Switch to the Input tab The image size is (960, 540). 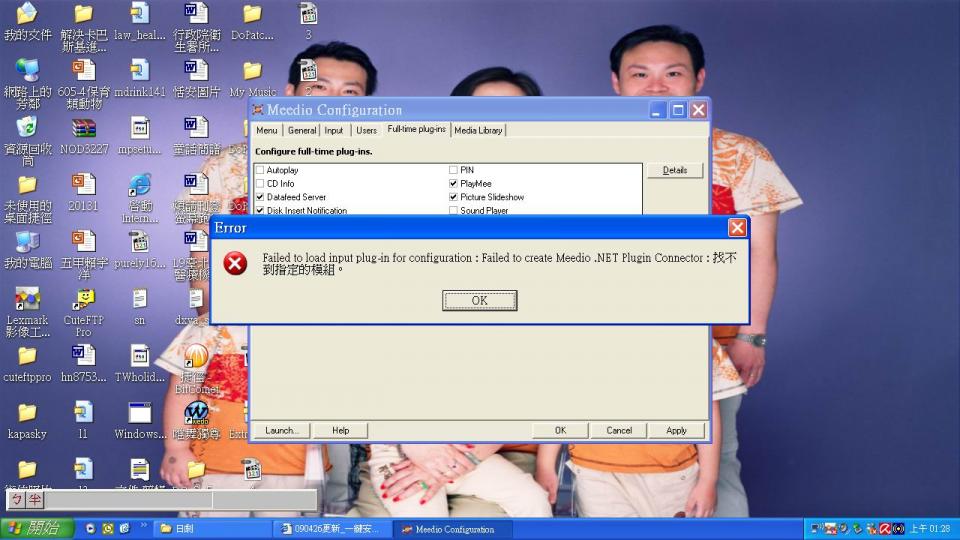click(x=334, y=130)
